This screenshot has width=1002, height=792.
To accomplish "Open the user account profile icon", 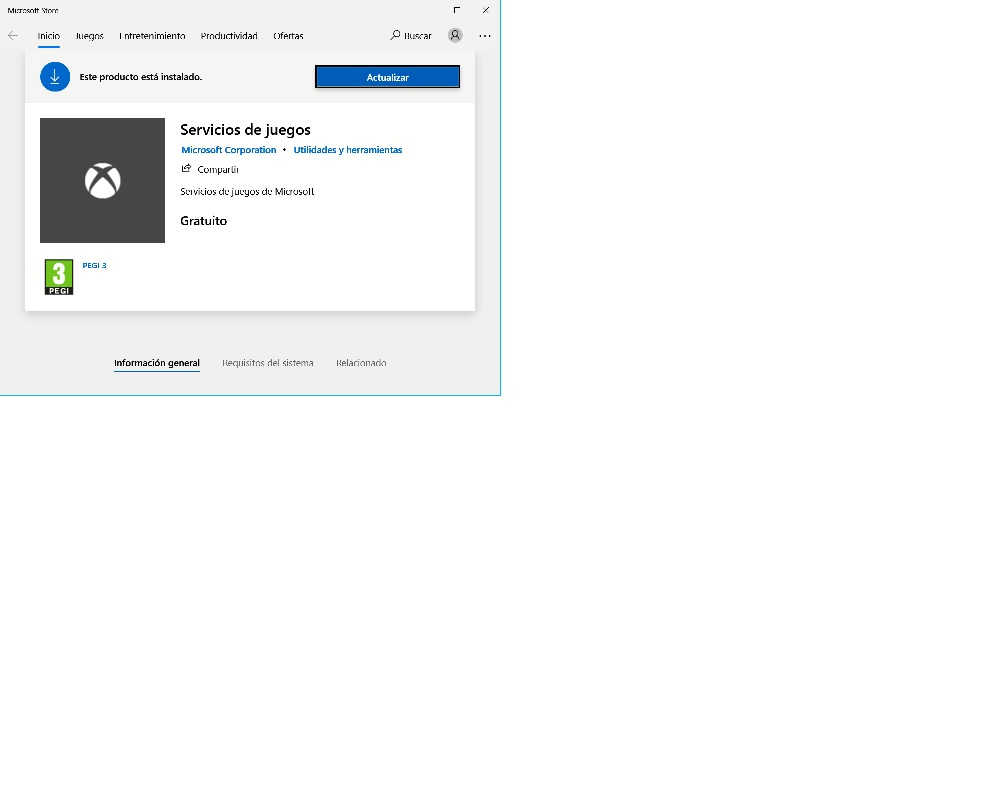I will (x=455, y=35).
